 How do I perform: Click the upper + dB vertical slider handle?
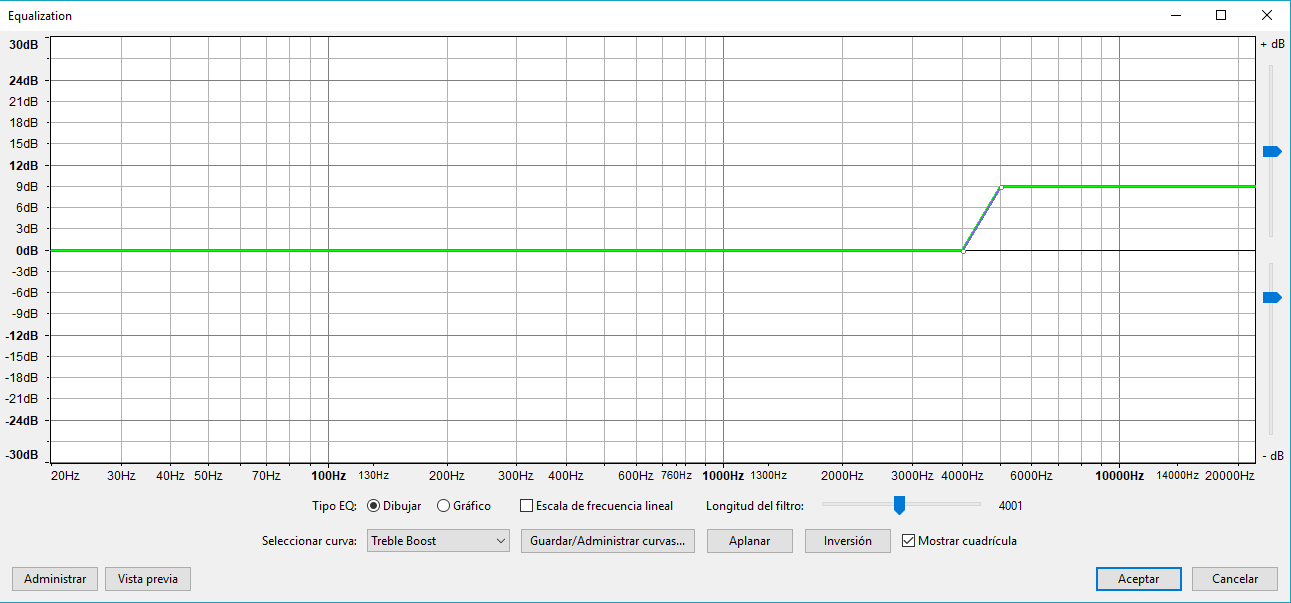1271,151
